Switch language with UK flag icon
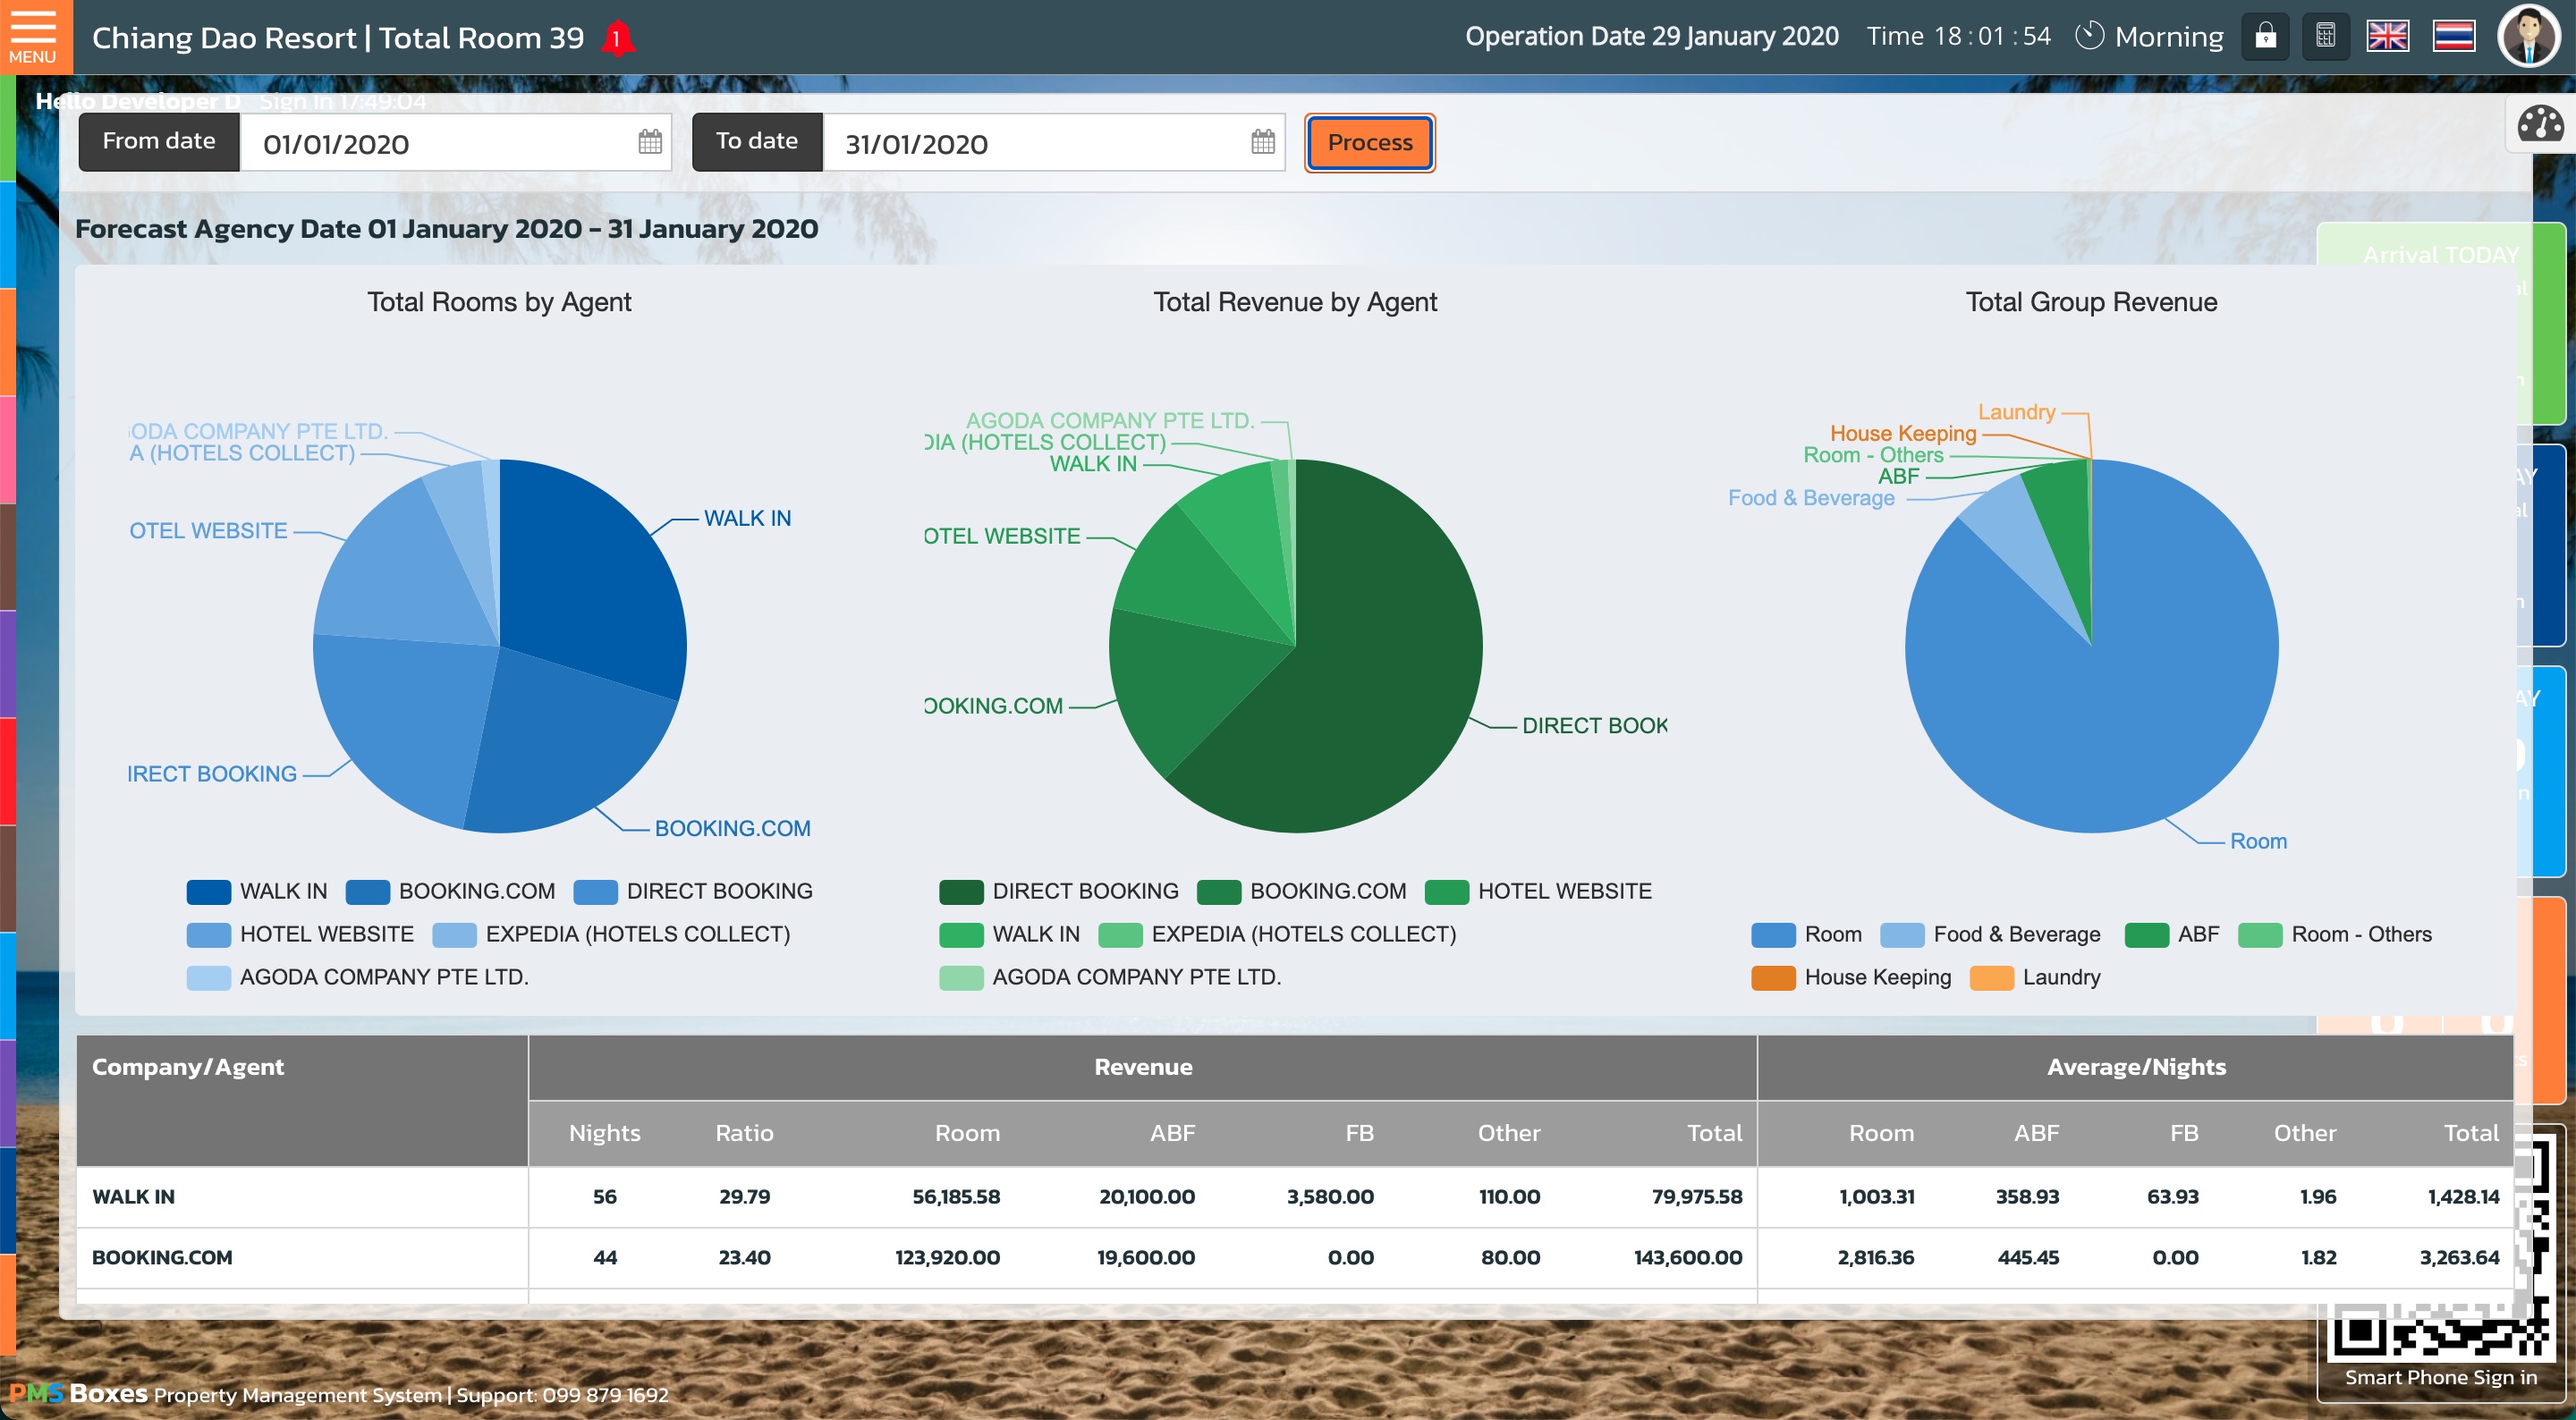The image size is (2576, 1420). [x=2387, y=37]
